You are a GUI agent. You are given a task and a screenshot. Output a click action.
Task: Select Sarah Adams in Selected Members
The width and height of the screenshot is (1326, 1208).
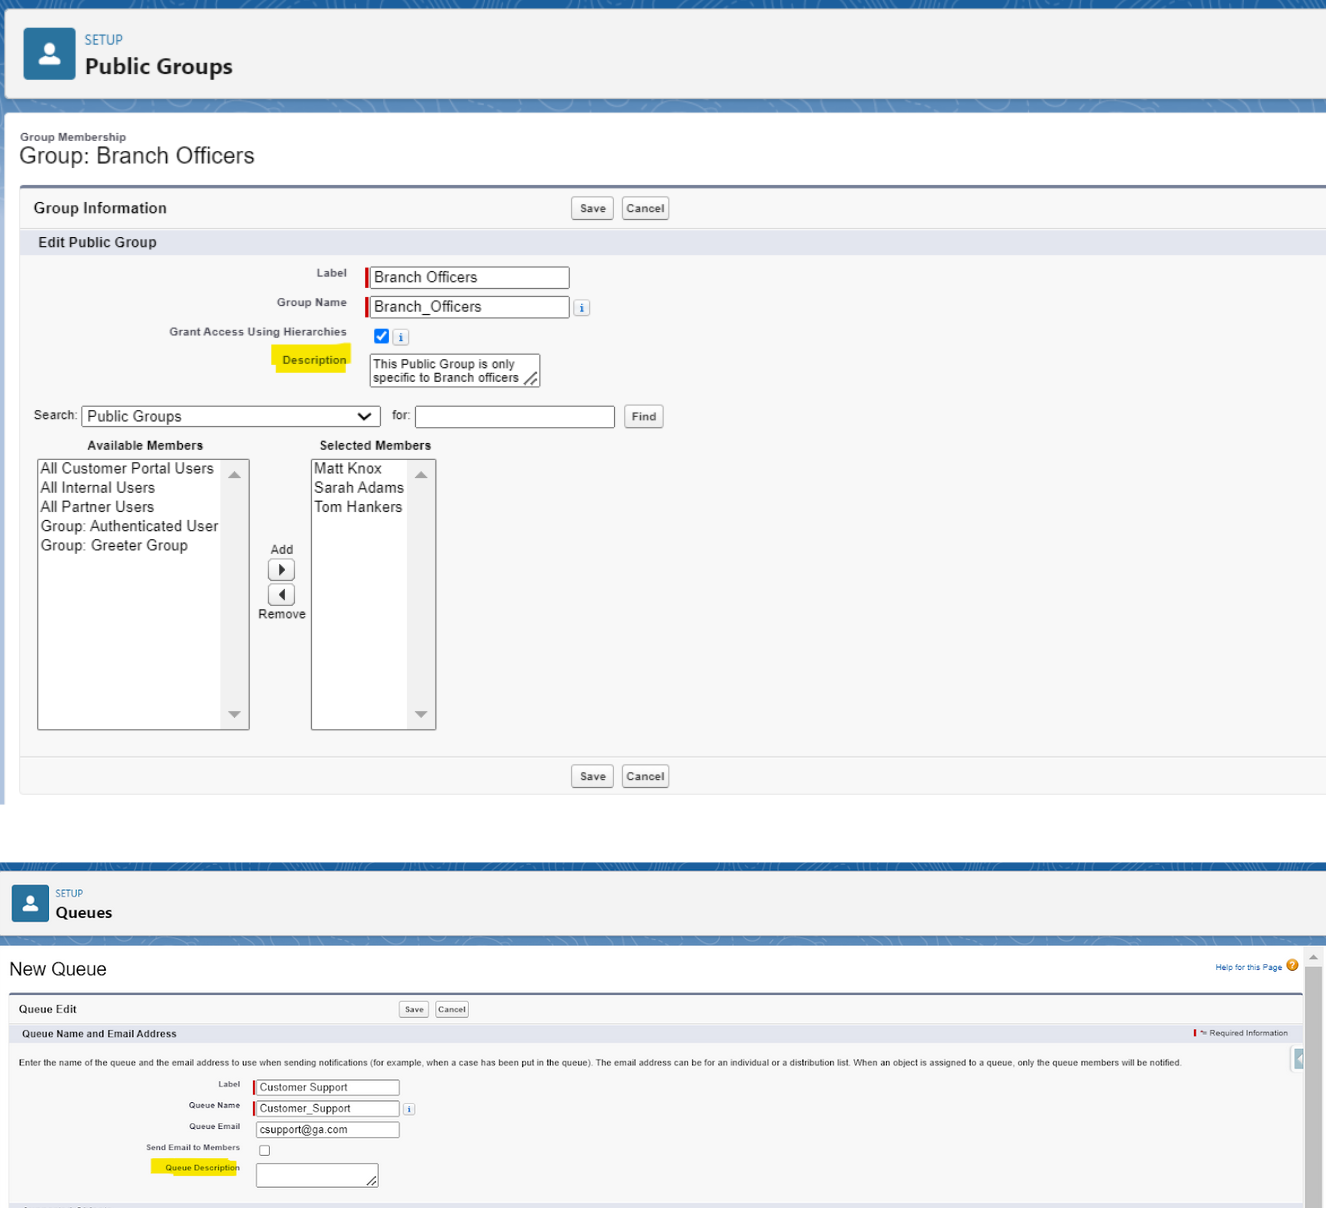click(358, 488)
